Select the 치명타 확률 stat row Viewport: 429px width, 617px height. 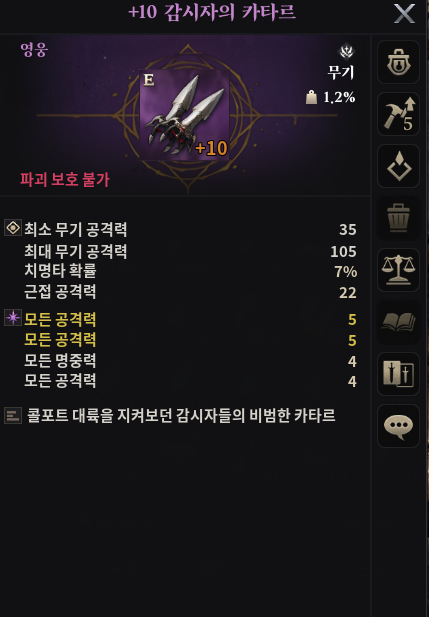[190, 271]
